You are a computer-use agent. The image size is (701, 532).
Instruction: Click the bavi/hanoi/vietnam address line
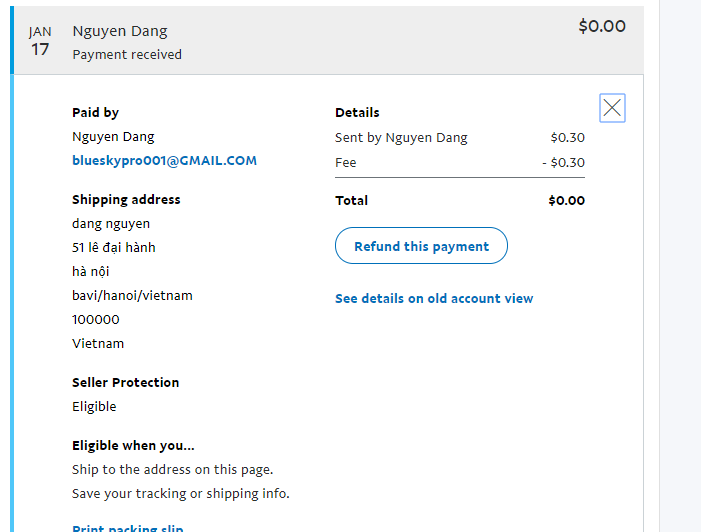(132, 295)
